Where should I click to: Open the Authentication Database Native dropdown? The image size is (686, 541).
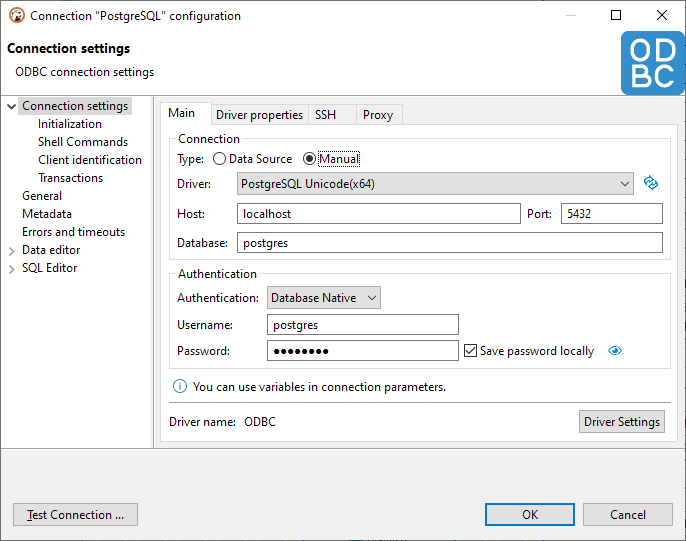[x=324, y=298]
